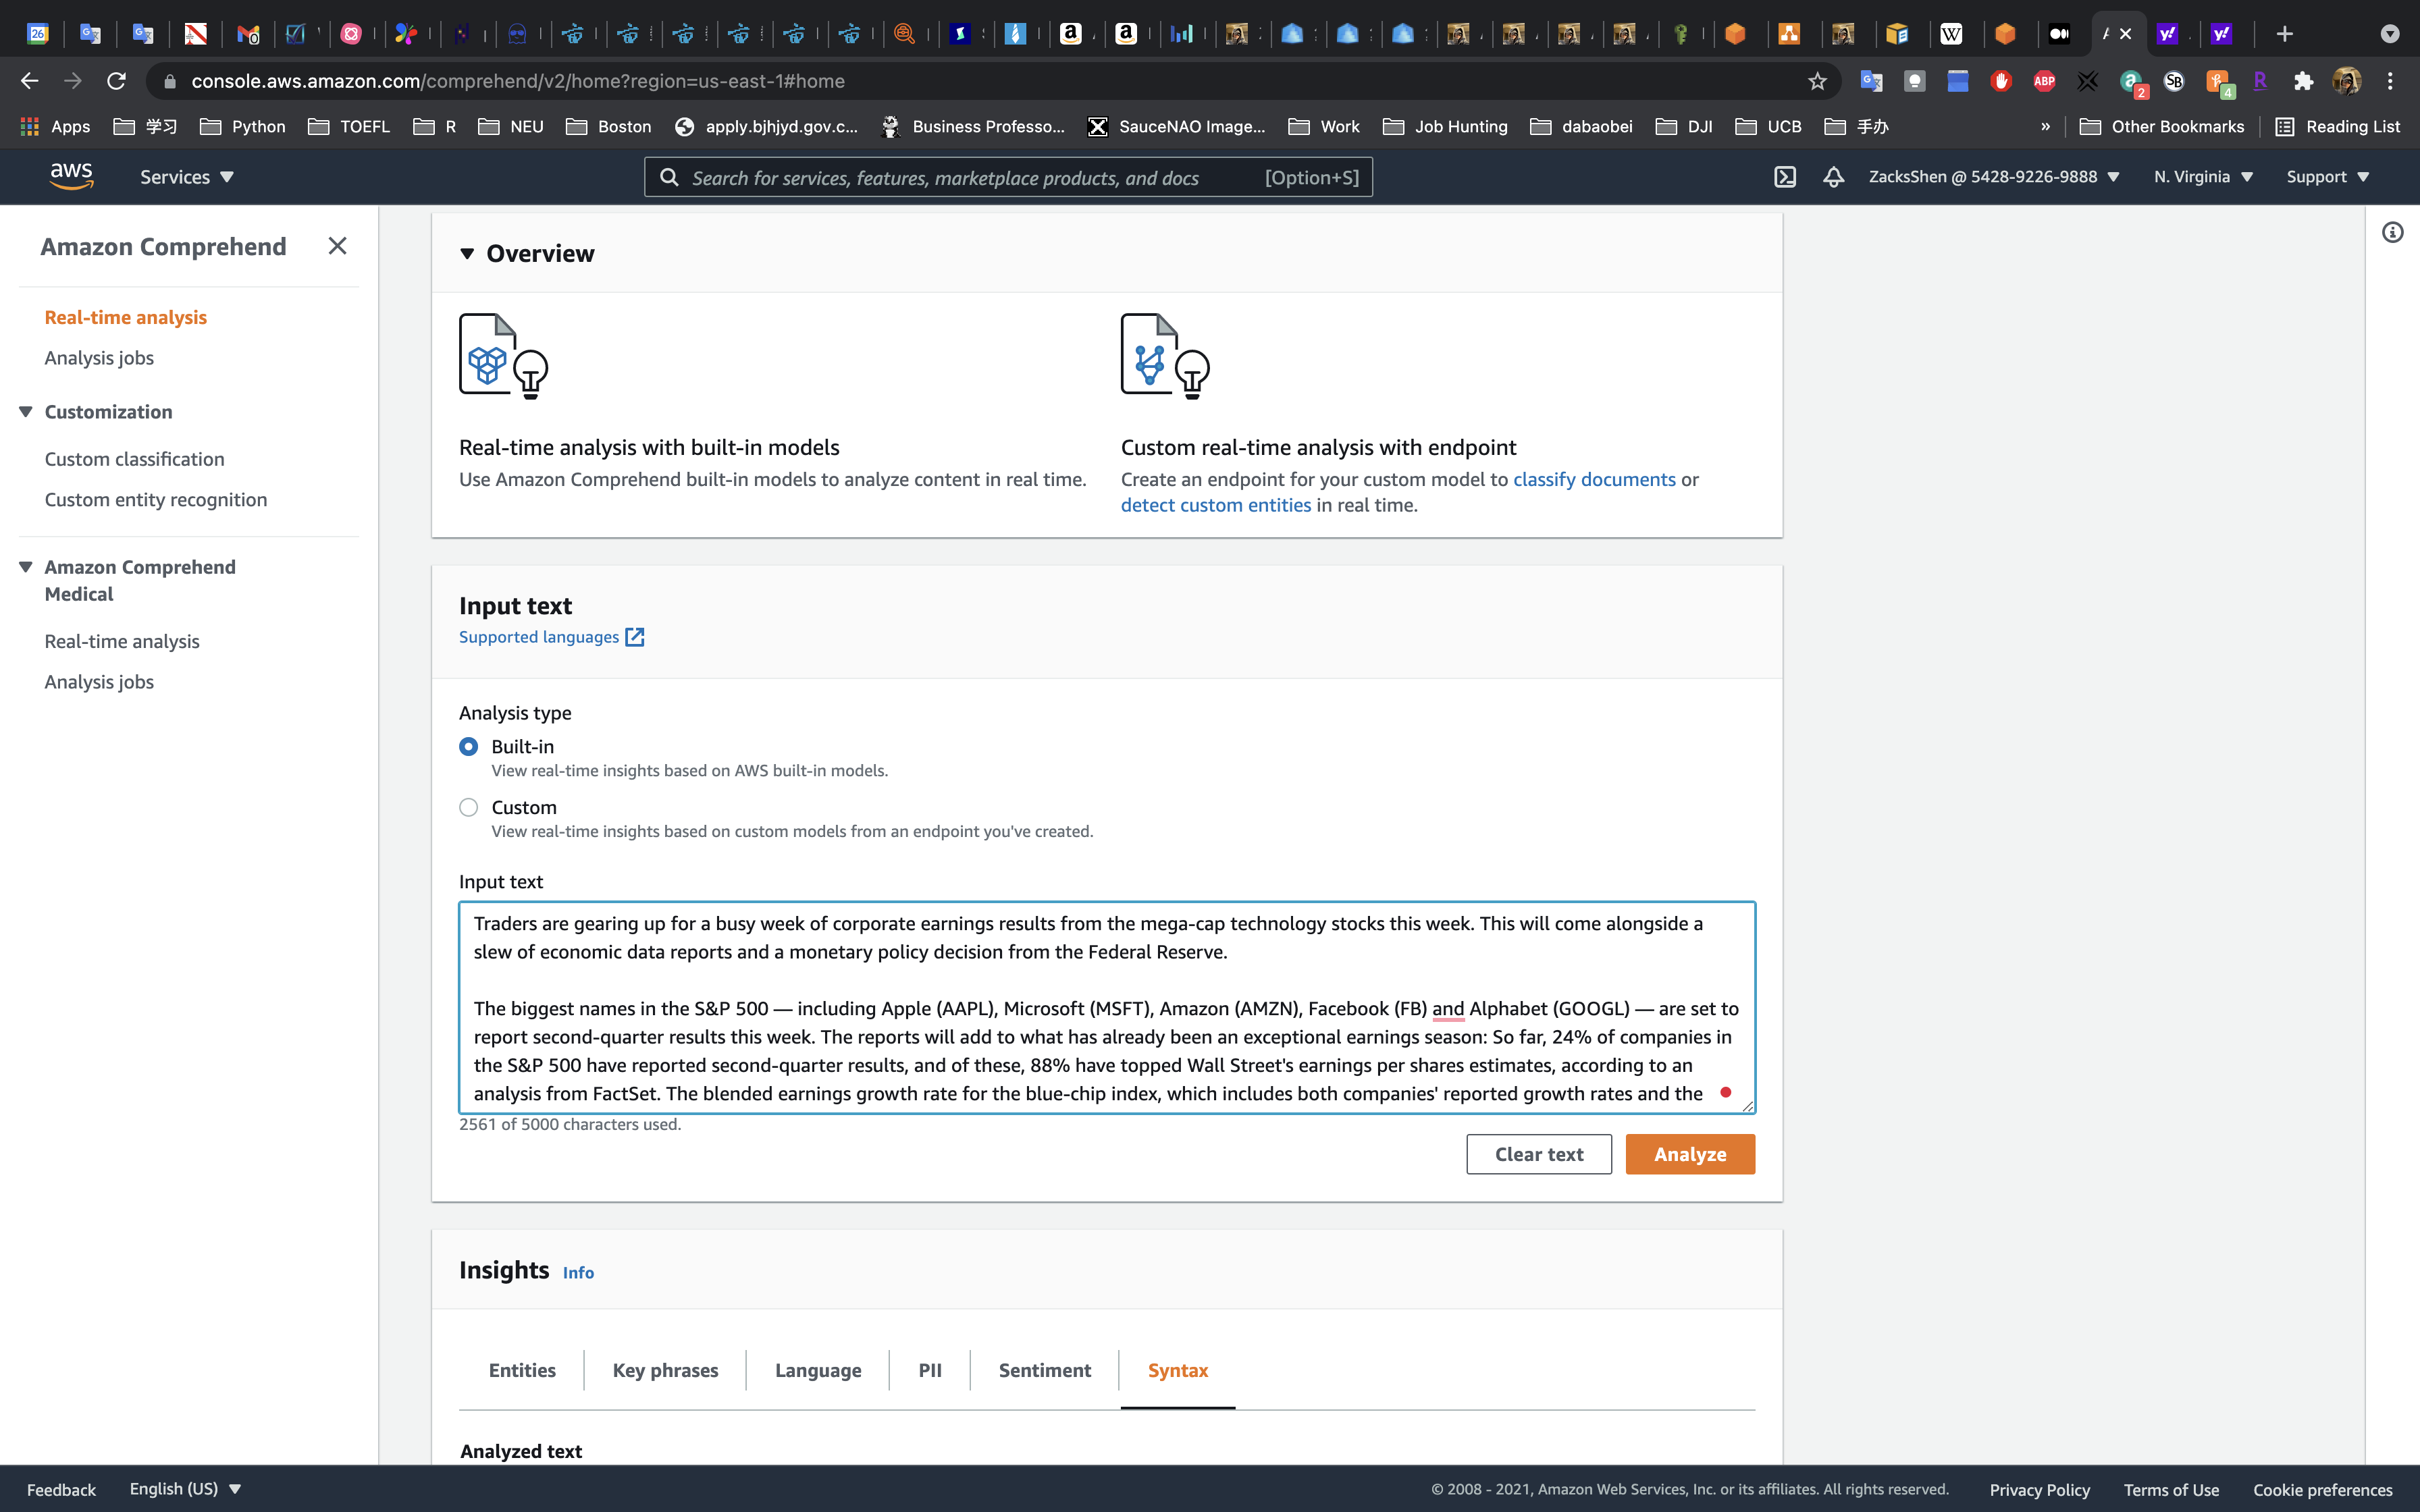Select the Built-in analysis type
This screenshot has height=1512, width=2420.
(468, 747)
